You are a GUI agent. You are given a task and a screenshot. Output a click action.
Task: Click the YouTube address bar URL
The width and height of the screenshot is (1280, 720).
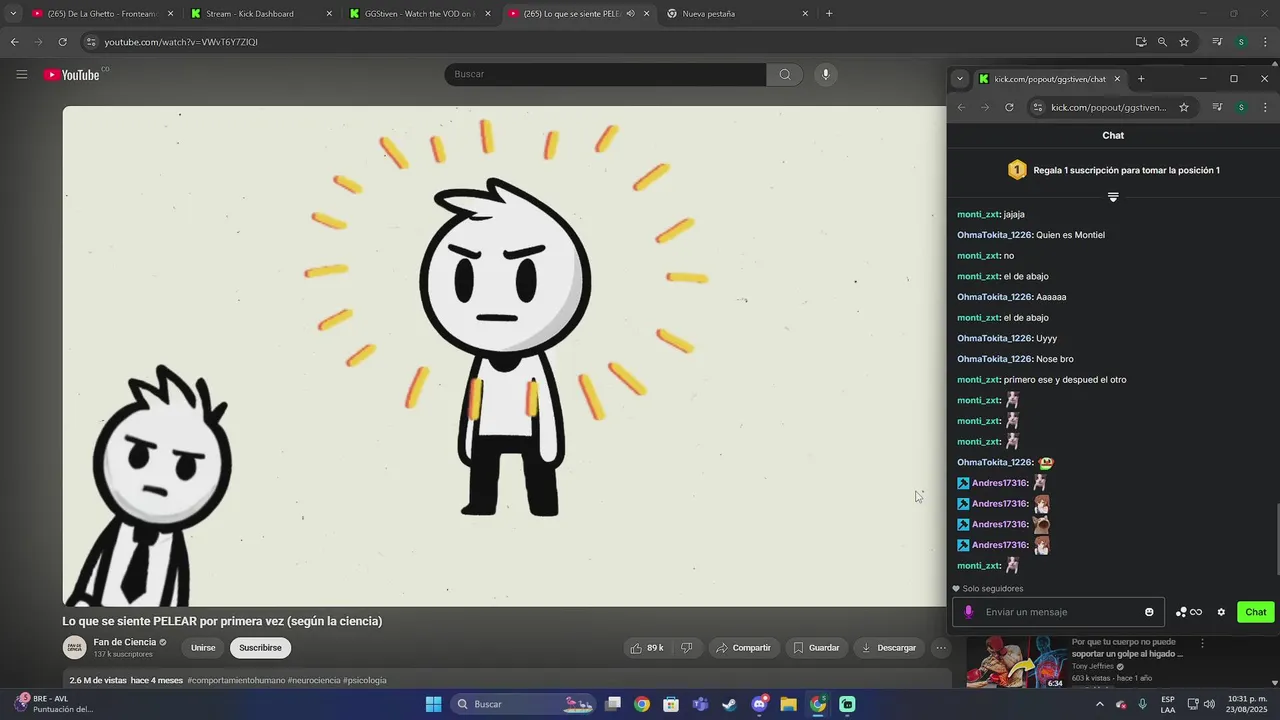181,42
